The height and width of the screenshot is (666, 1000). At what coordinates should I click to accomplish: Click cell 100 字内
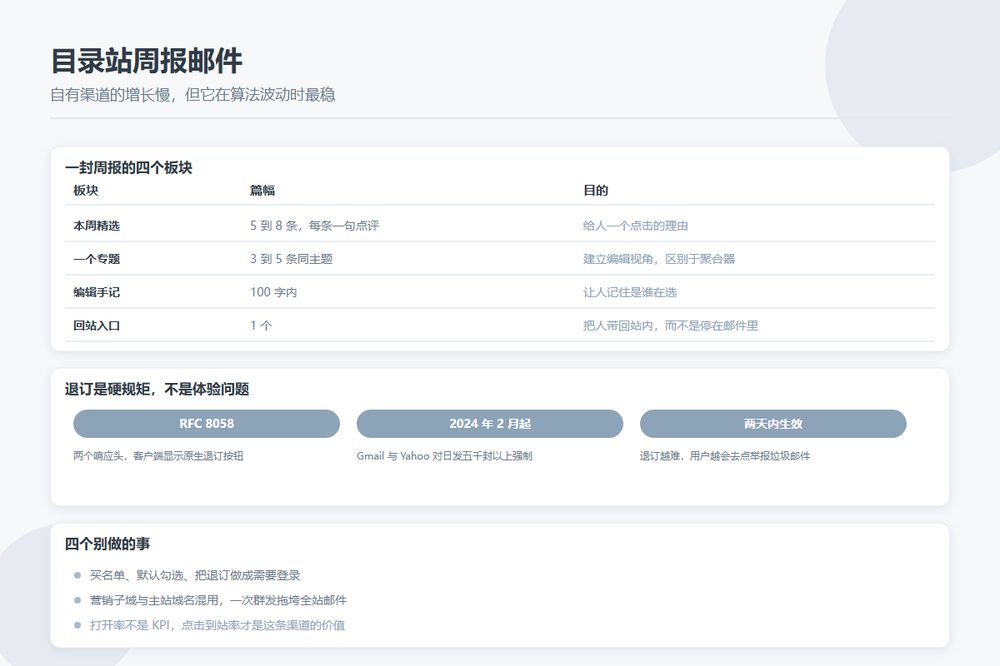[x=274, y=292]
